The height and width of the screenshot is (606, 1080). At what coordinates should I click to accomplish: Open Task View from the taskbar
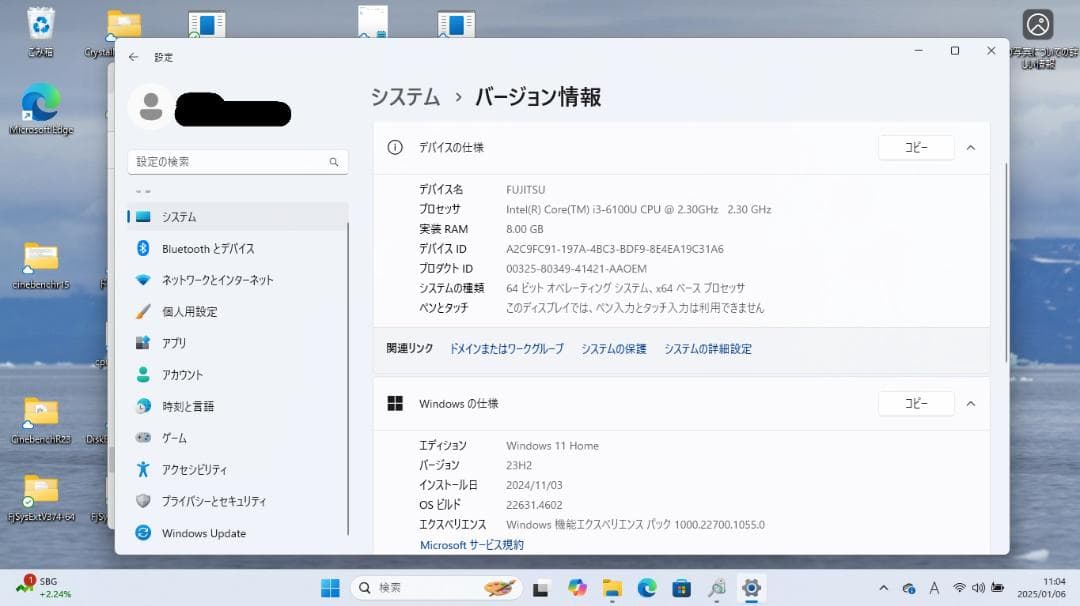(540, 588)
